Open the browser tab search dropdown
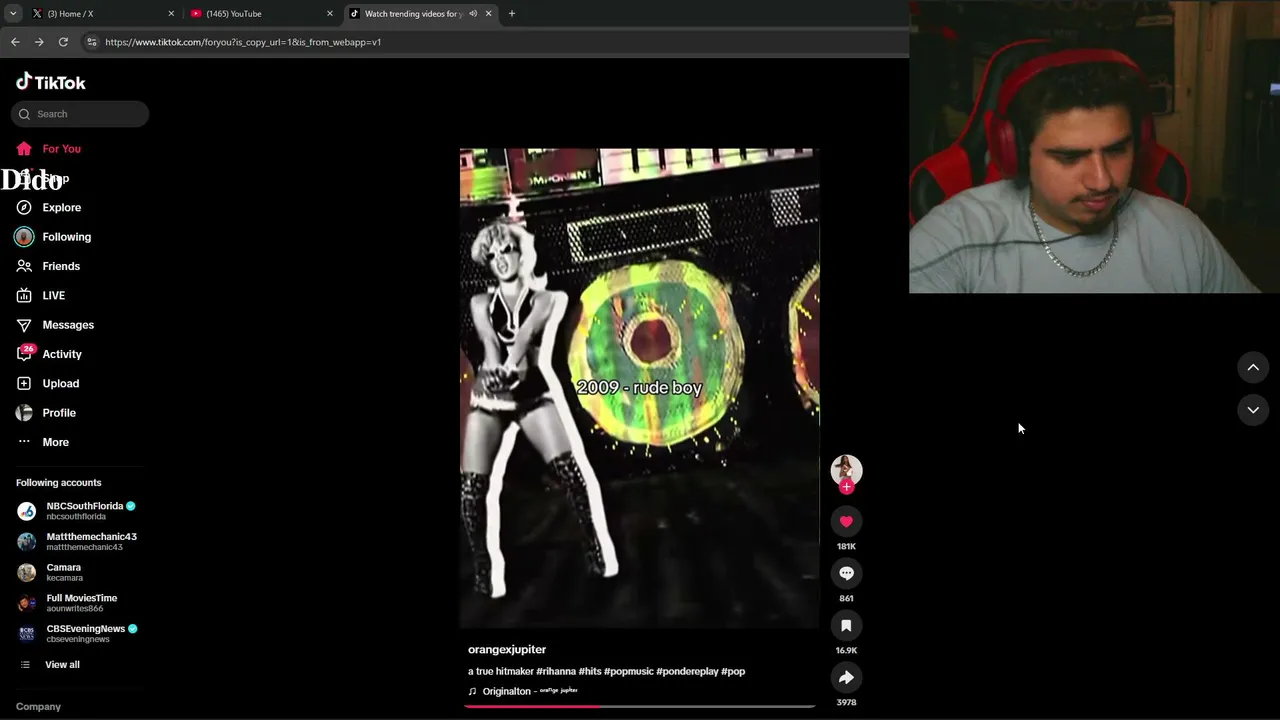 (x=13, y=14)
